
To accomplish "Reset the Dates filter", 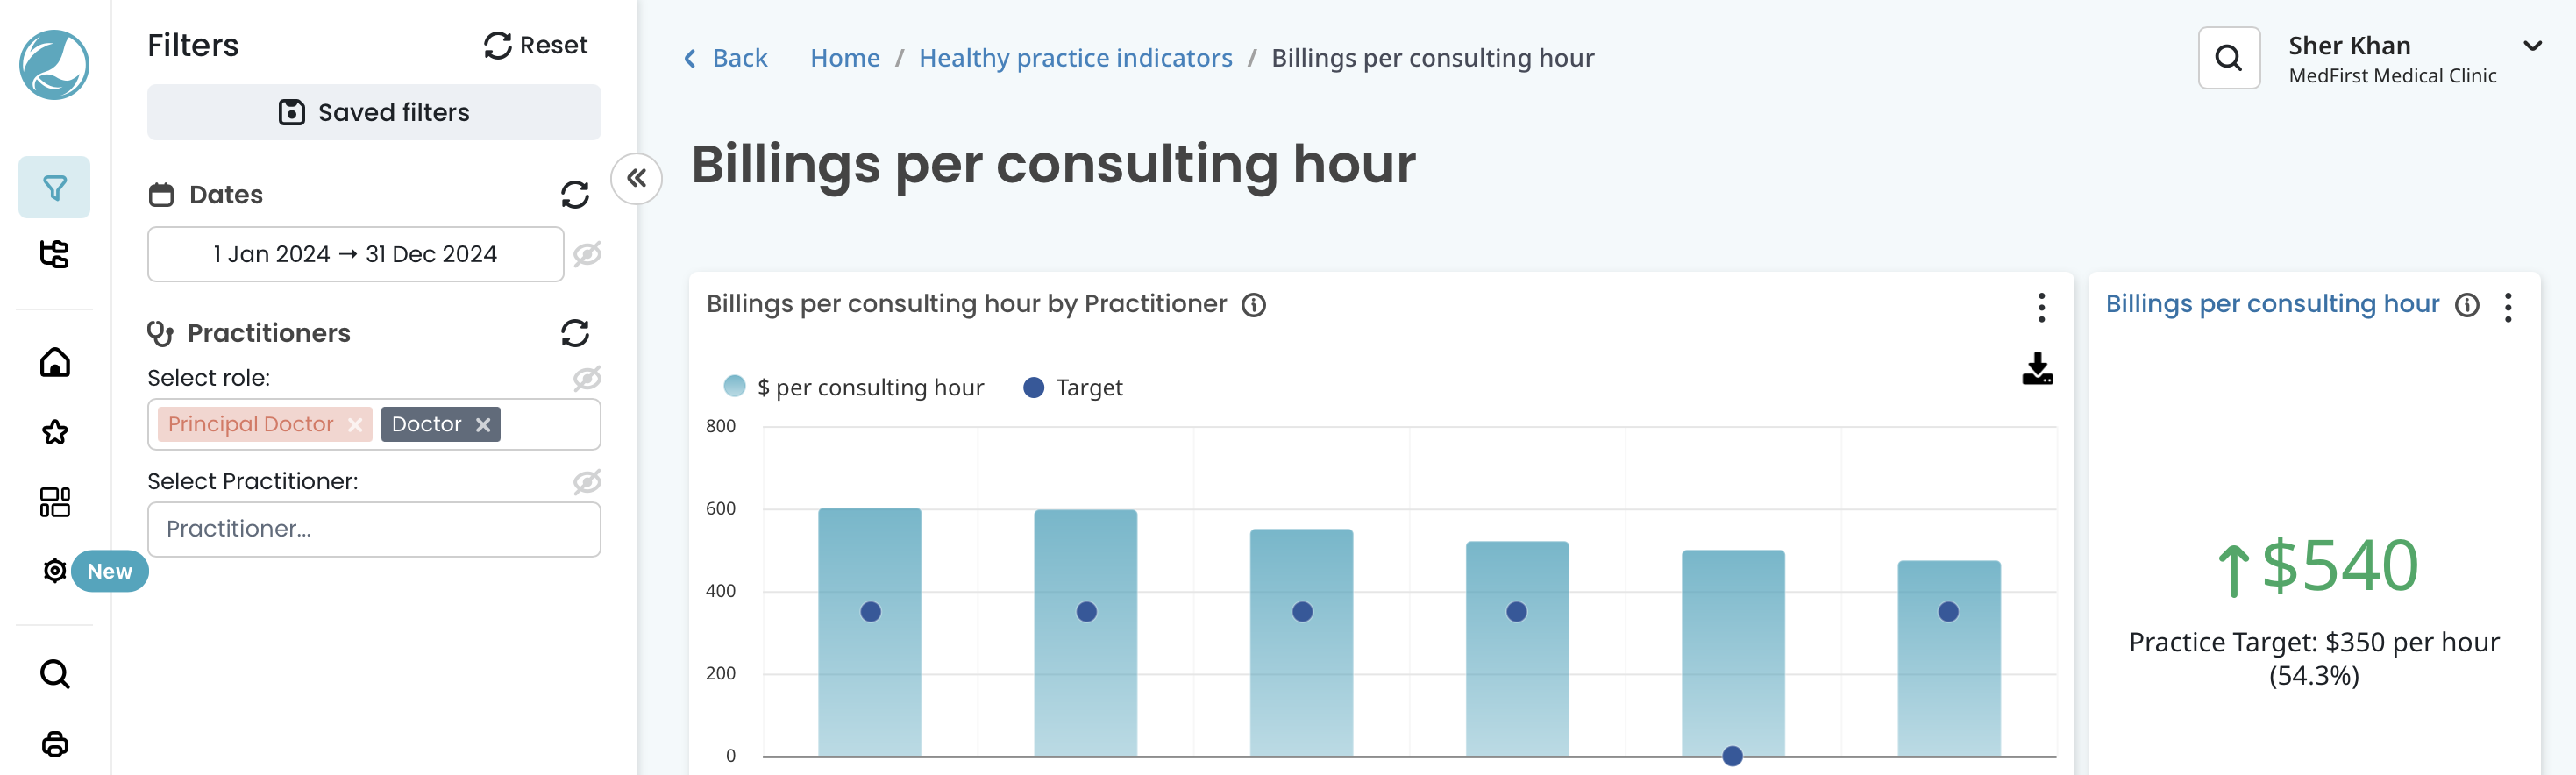I will point(575,194).
